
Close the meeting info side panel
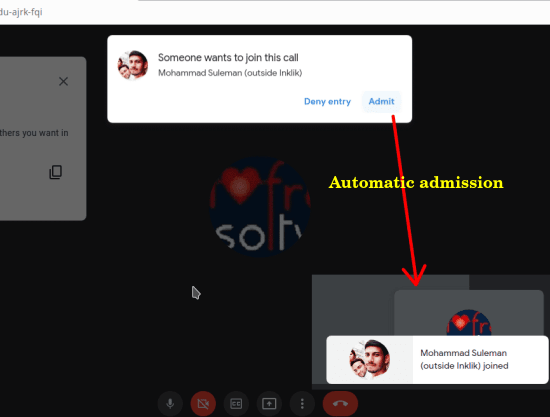tap(63, 81)
